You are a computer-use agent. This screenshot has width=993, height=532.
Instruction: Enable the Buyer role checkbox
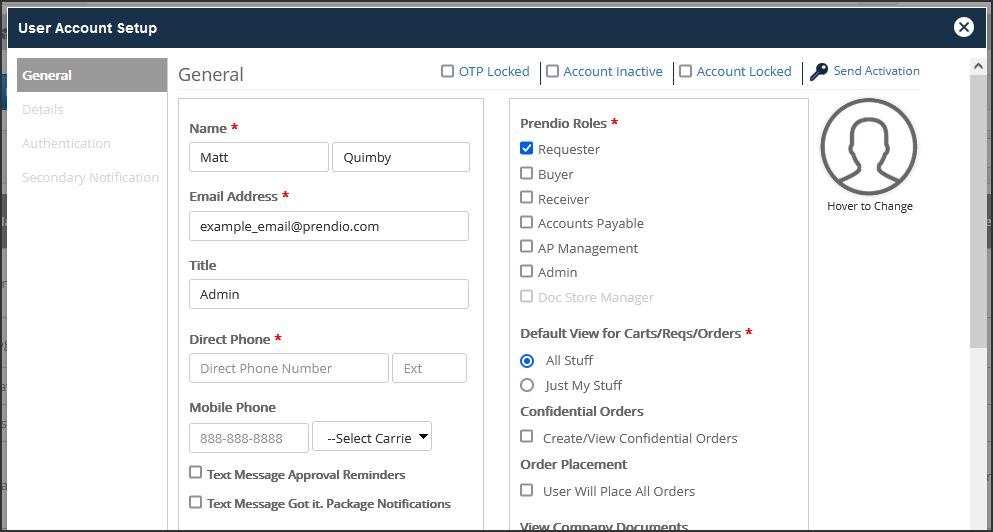click(526, 173)
